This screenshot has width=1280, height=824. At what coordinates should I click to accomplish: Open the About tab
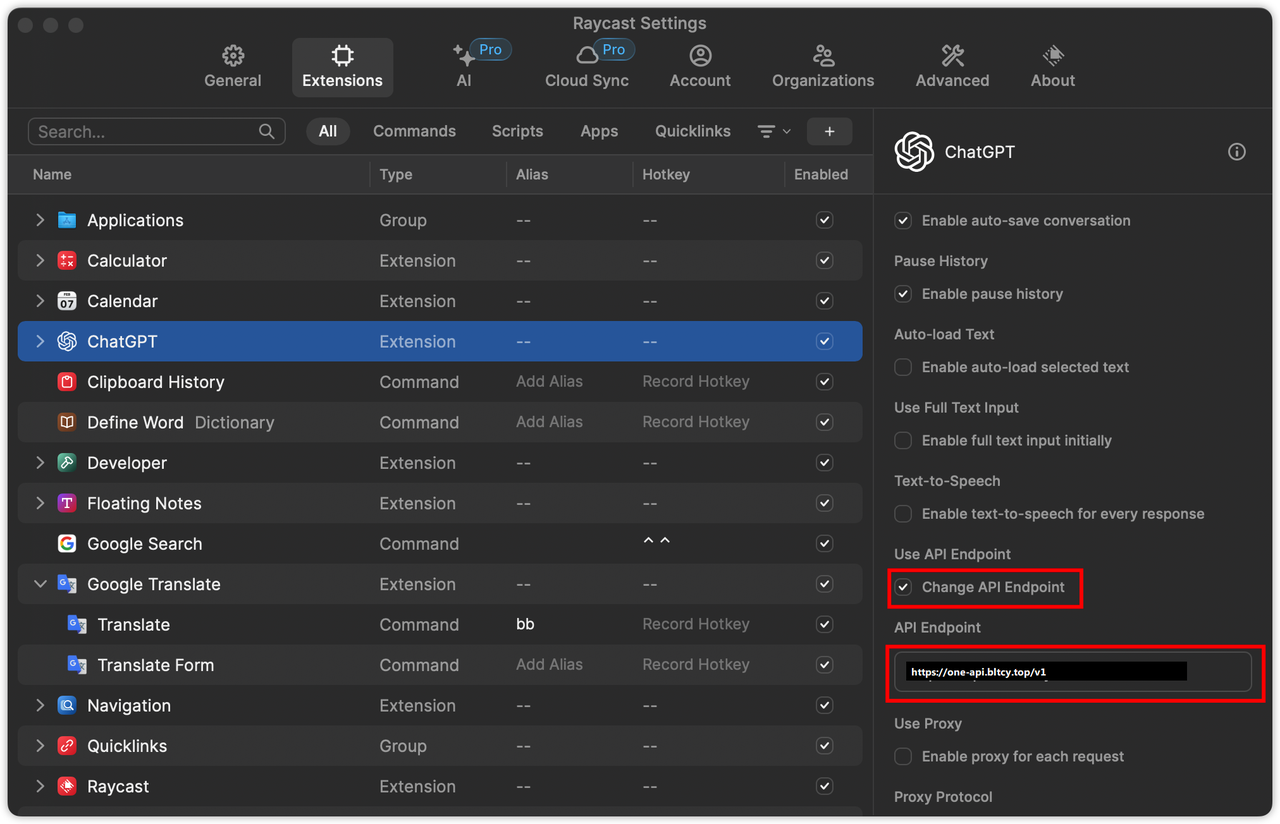pos(1053,66)
